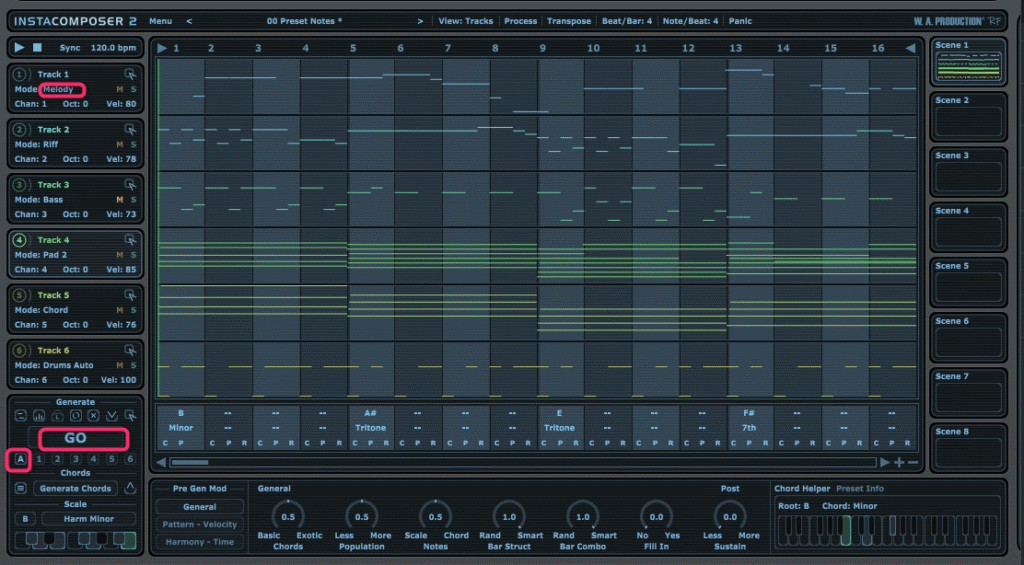Viewport: 1024px width, 565px height.
Task: Change the Beat/Bar: 4 setting
Action: [x=627, y=21]
